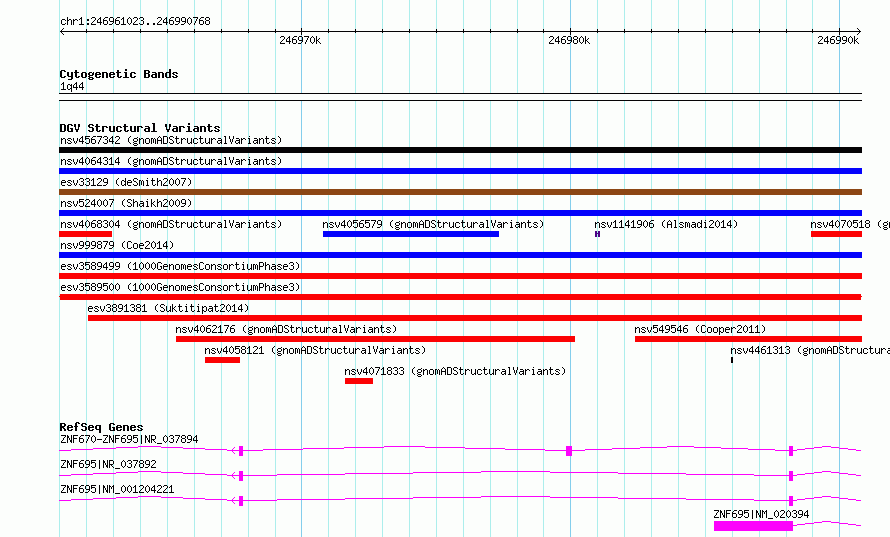Viewport: 890px width, 537px height.
Task: Open variant label nsv4068304 (gnomADStructuralVariants)
Action: [171, 224]
